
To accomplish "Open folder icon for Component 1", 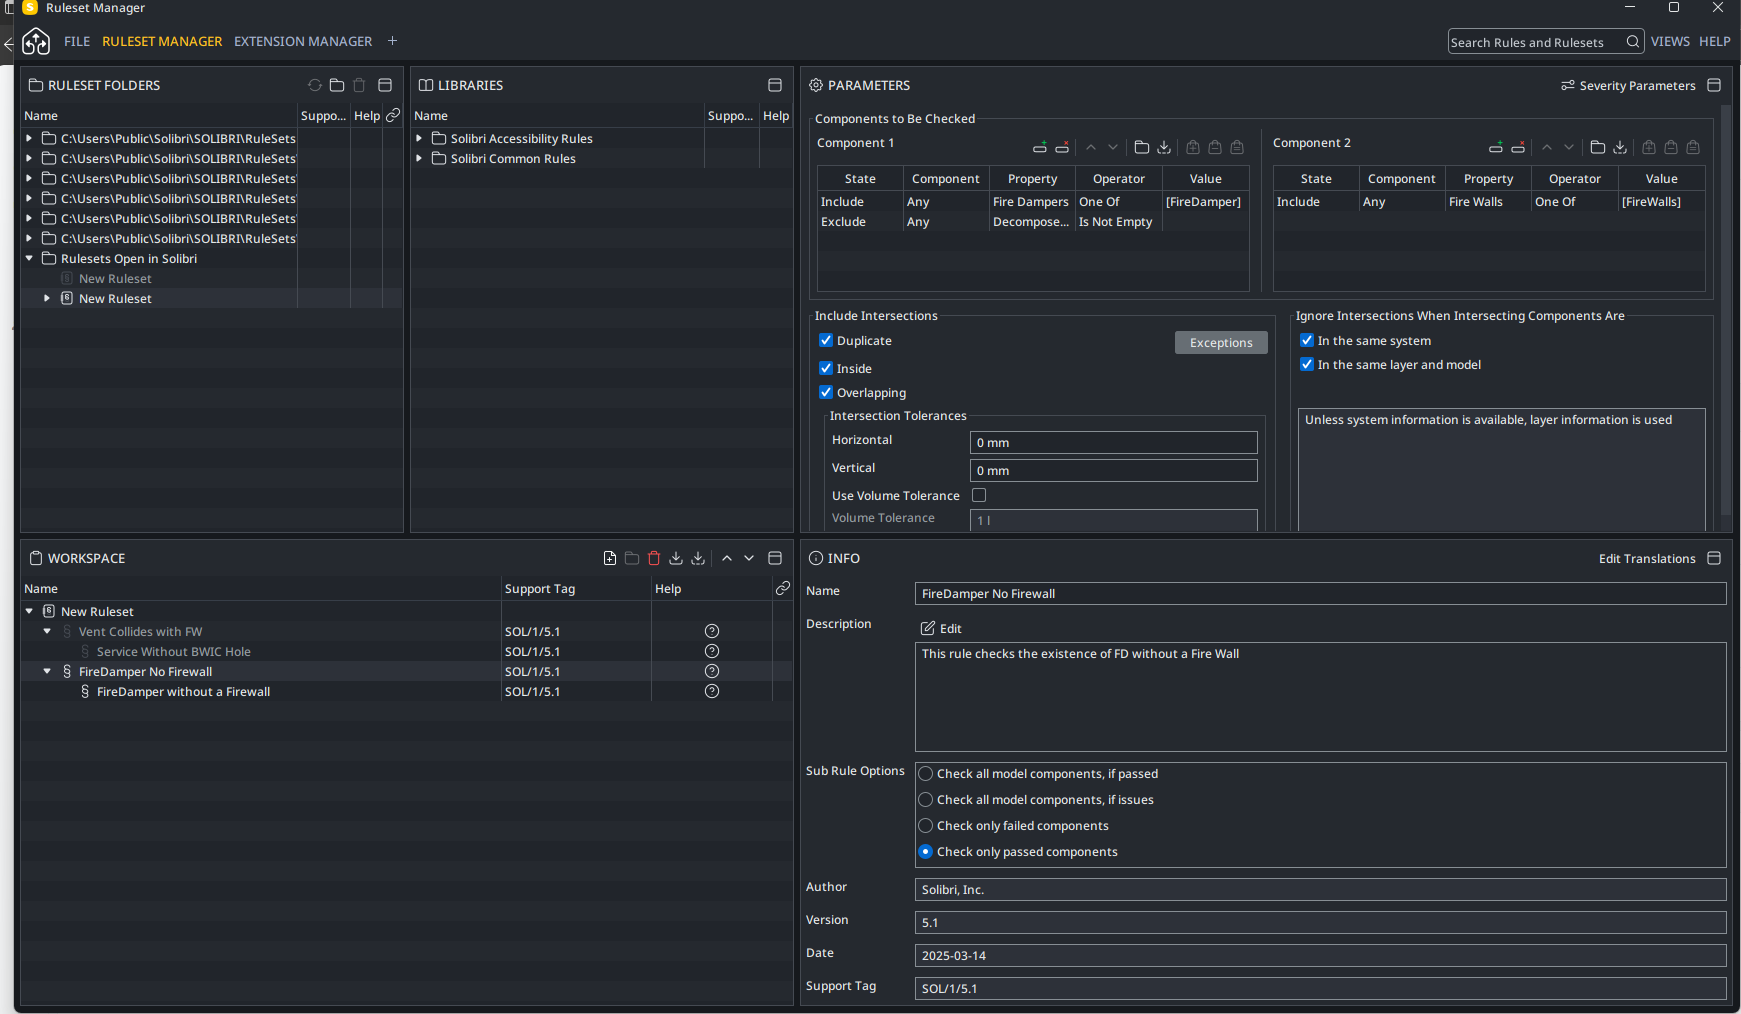I will pyautogui.click(x=1142, y=147).
